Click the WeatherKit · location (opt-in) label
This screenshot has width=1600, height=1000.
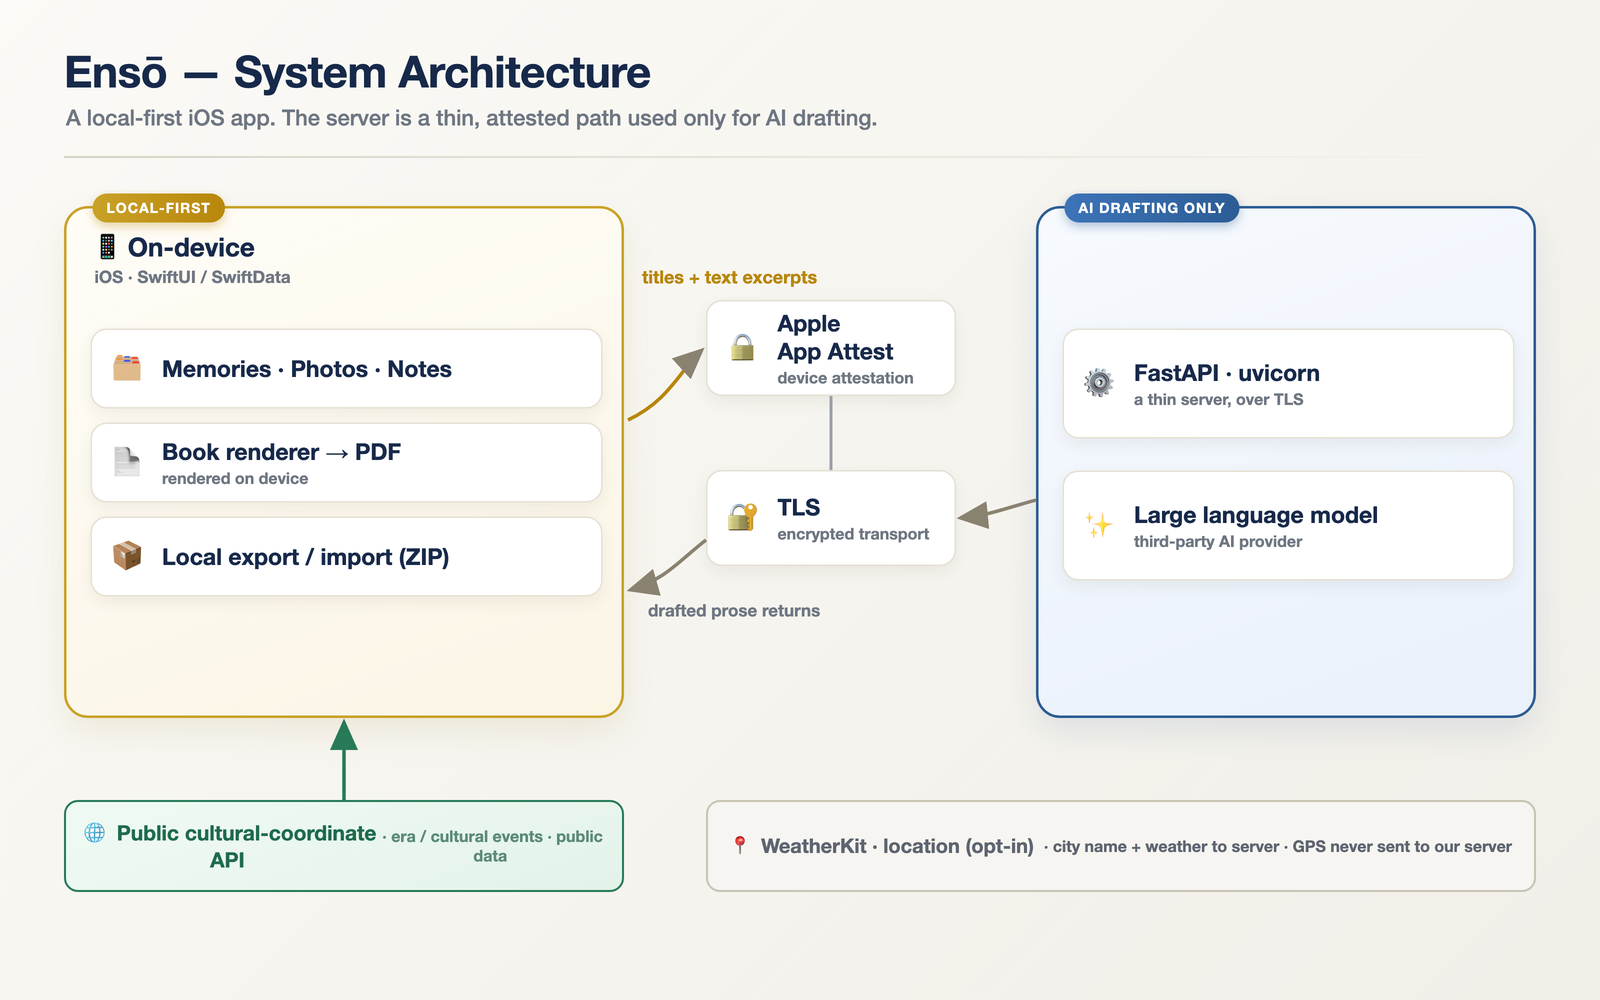point(897,846)
